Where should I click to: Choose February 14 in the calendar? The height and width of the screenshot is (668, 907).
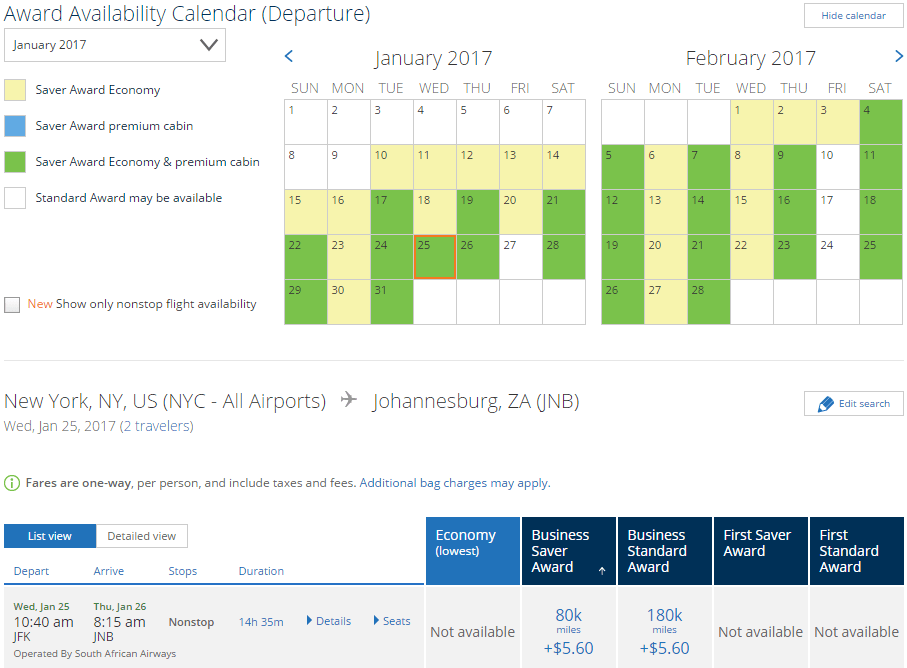click(709, 212)
